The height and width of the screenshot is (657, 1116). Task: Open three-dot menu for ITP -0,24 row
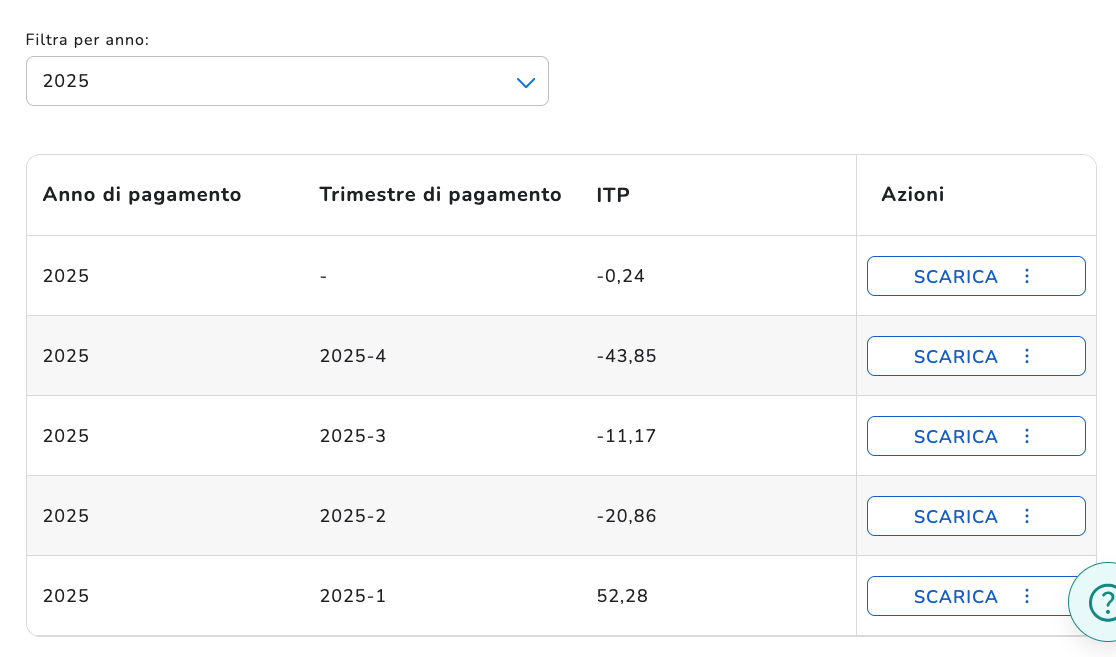click(x=1026, y=276)
